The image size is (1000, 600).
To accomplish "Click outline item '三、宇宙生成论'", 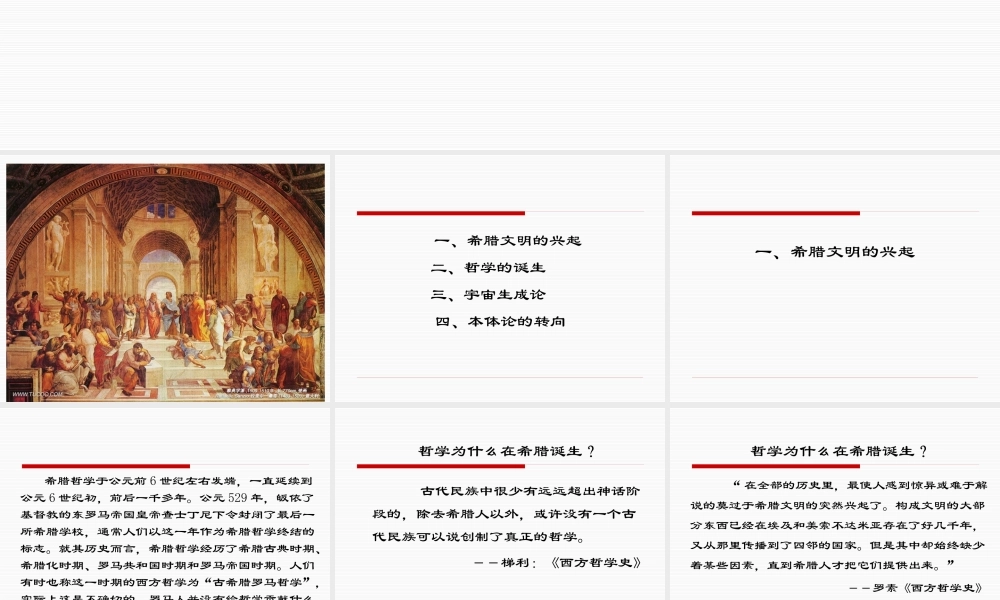I will coord(489,295).
